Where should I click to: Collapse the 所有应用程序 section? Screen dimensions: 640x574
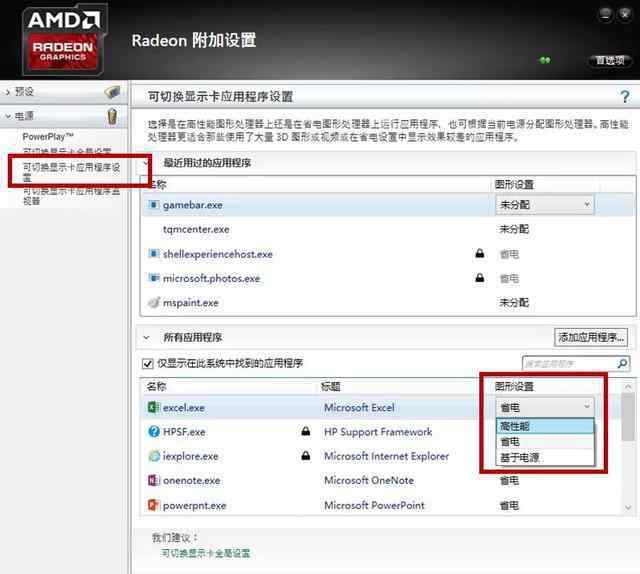146,338
